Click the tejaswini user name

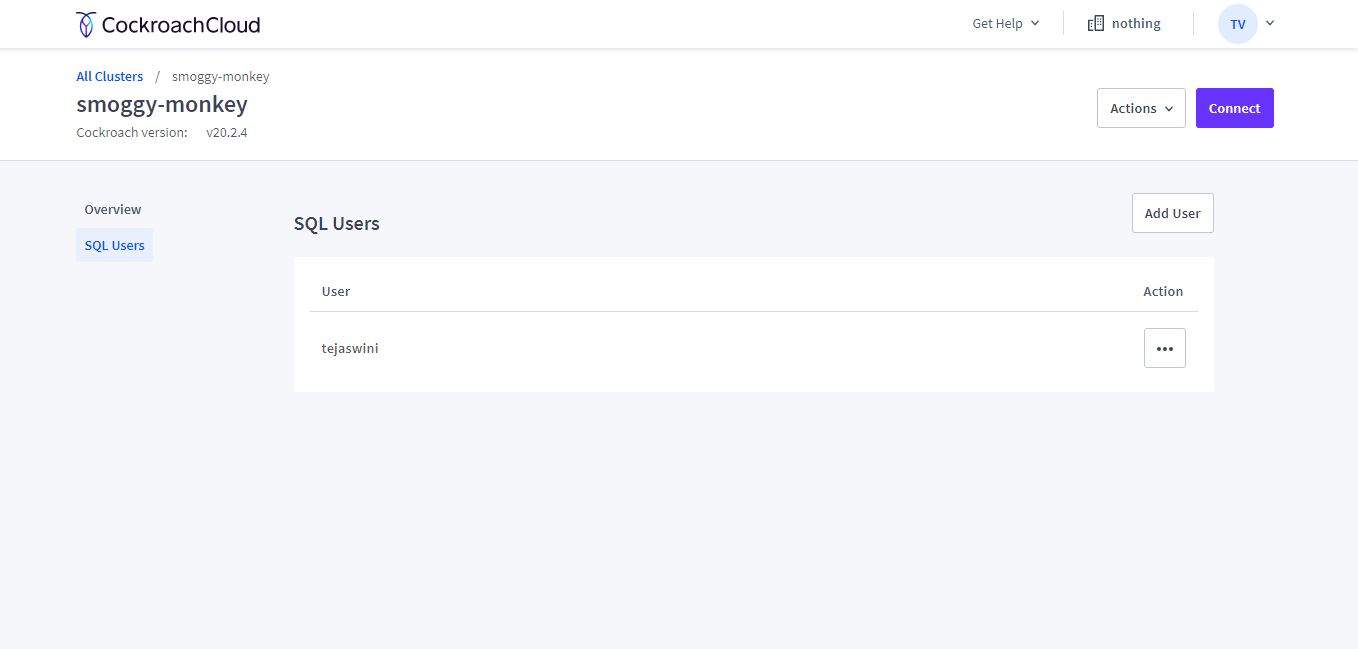tap(350, 349)
